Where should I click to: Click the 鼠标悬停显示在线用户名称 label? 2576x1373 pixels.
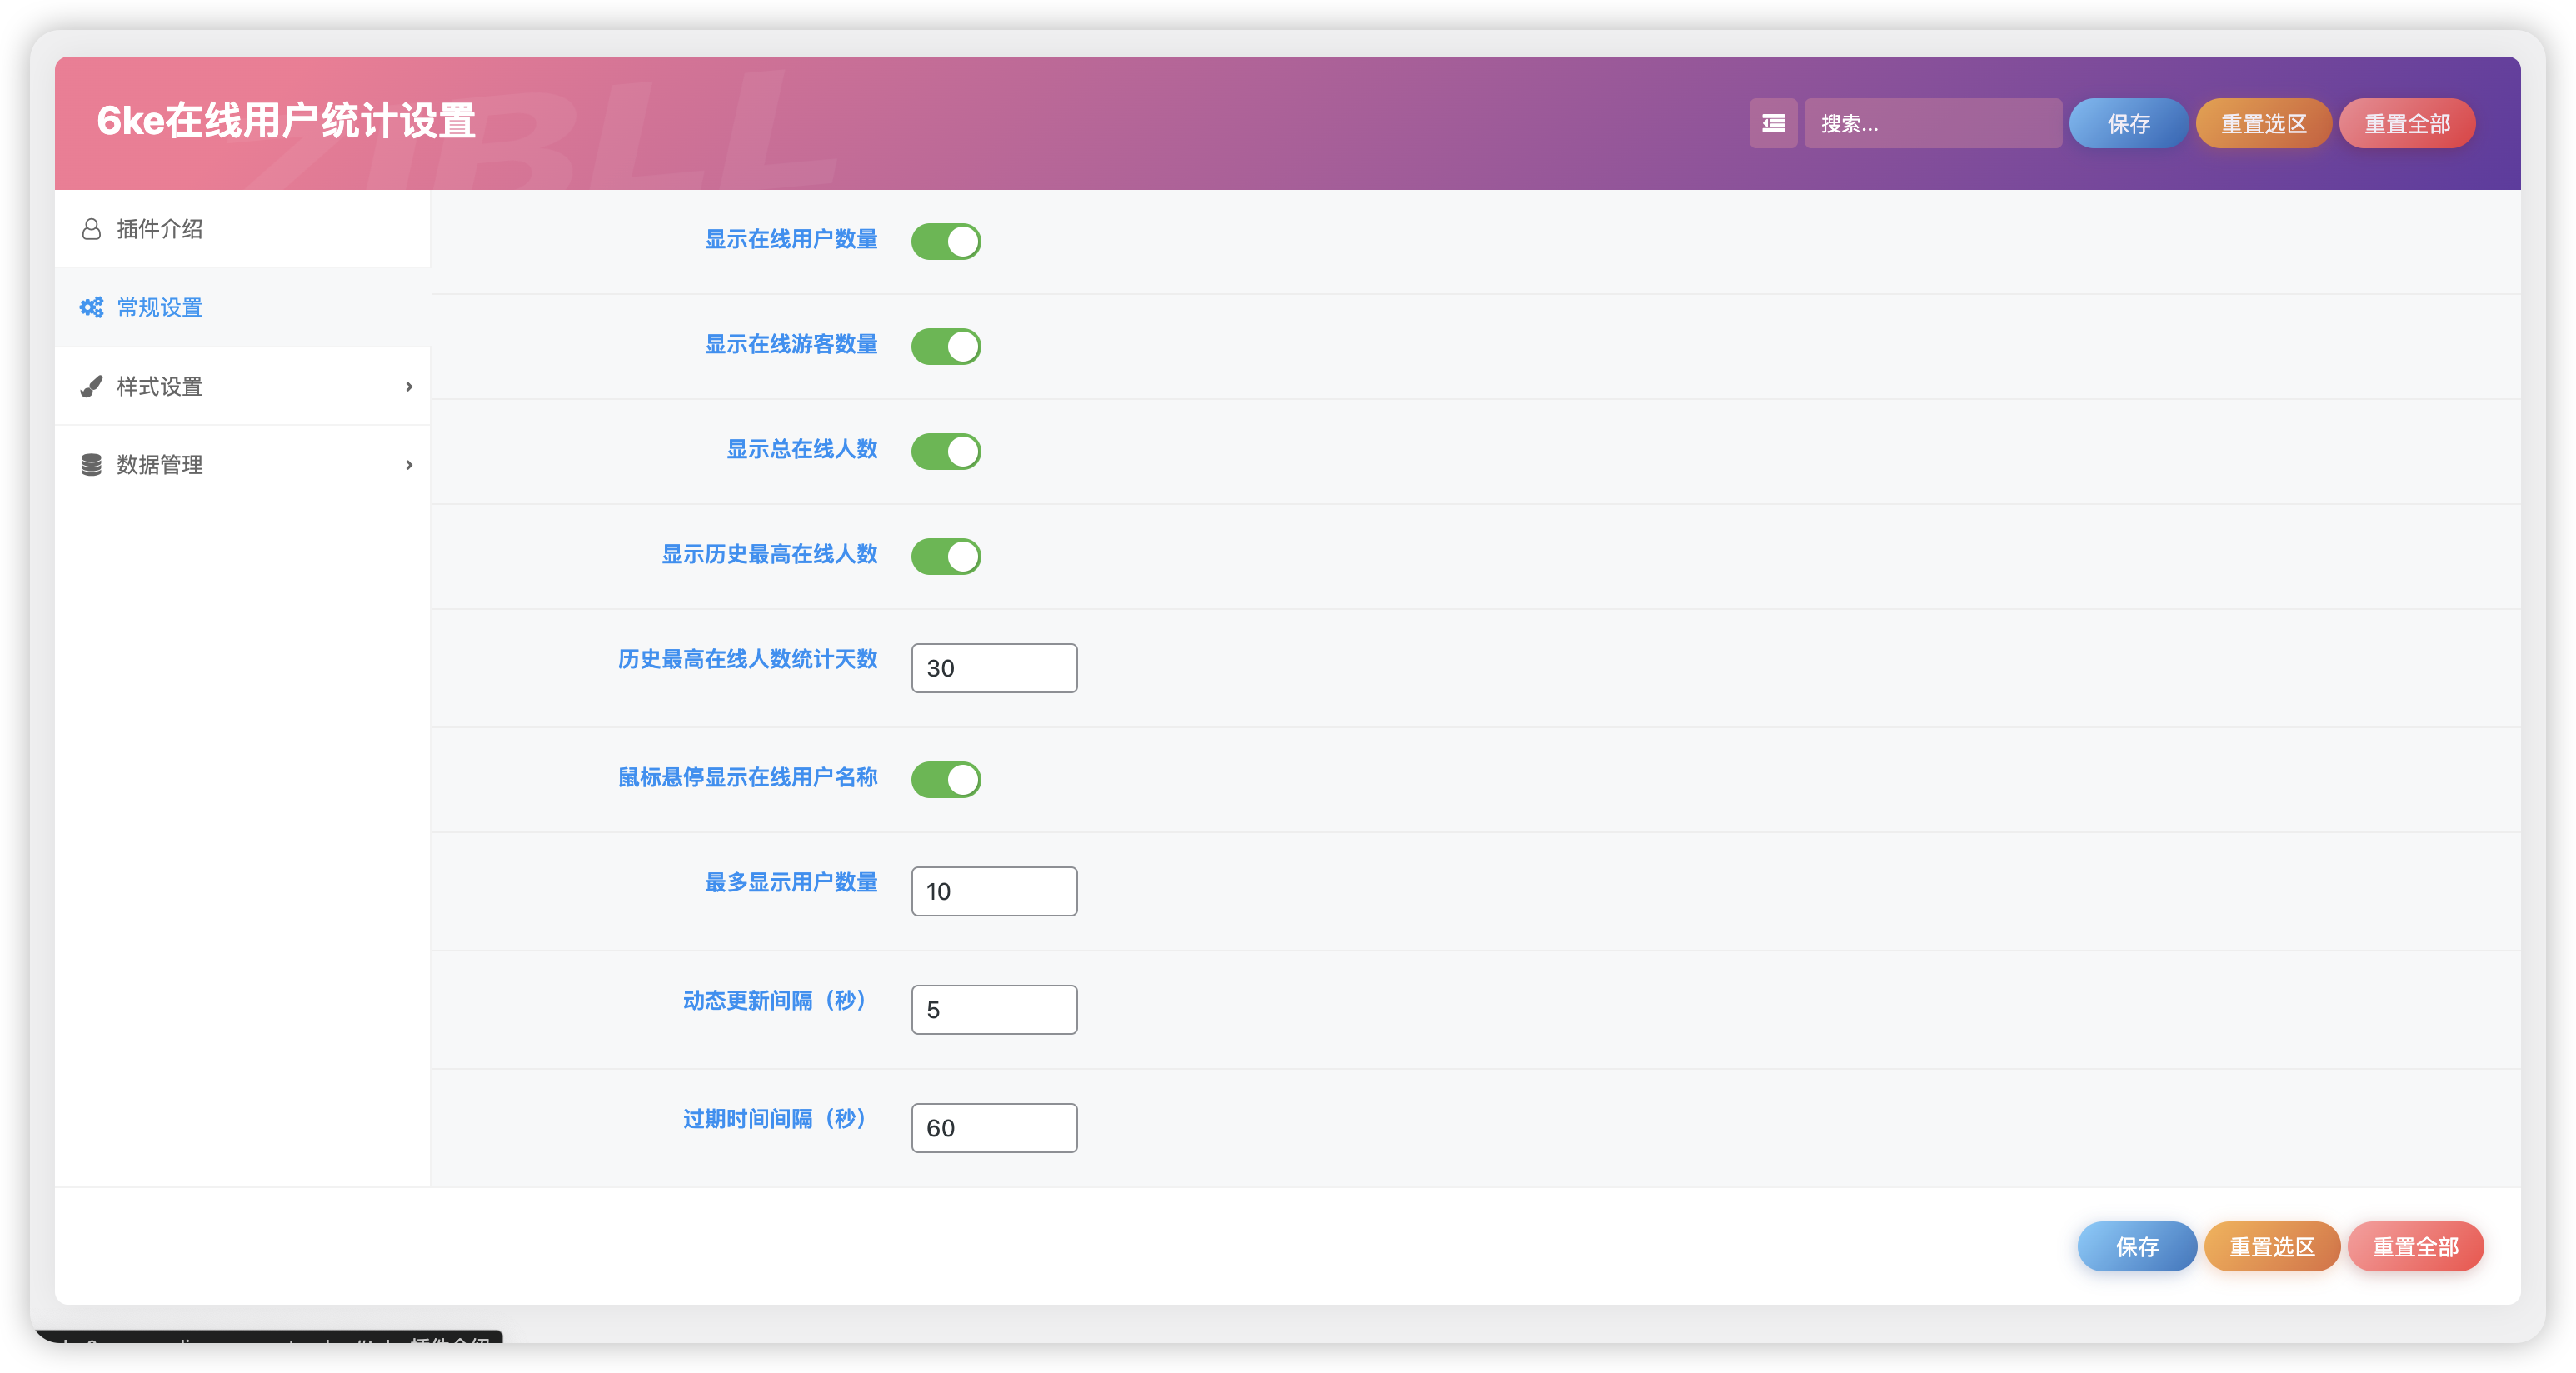pyautogui.click(x=747, y=777)
